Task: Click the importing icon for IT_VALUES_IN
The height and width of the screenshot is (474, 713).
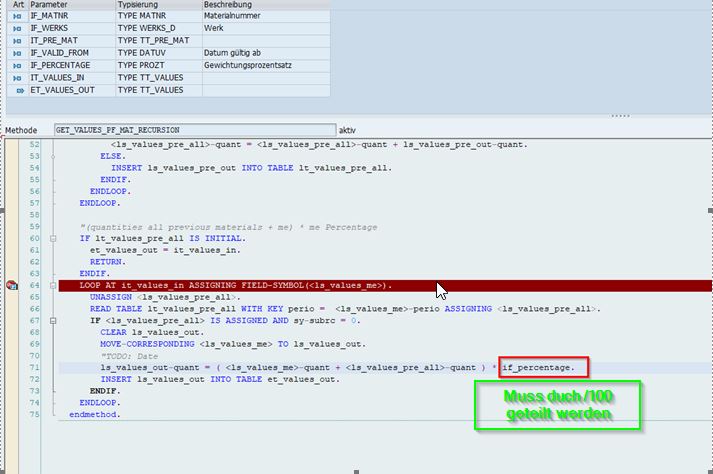Action: pos(18,77)
